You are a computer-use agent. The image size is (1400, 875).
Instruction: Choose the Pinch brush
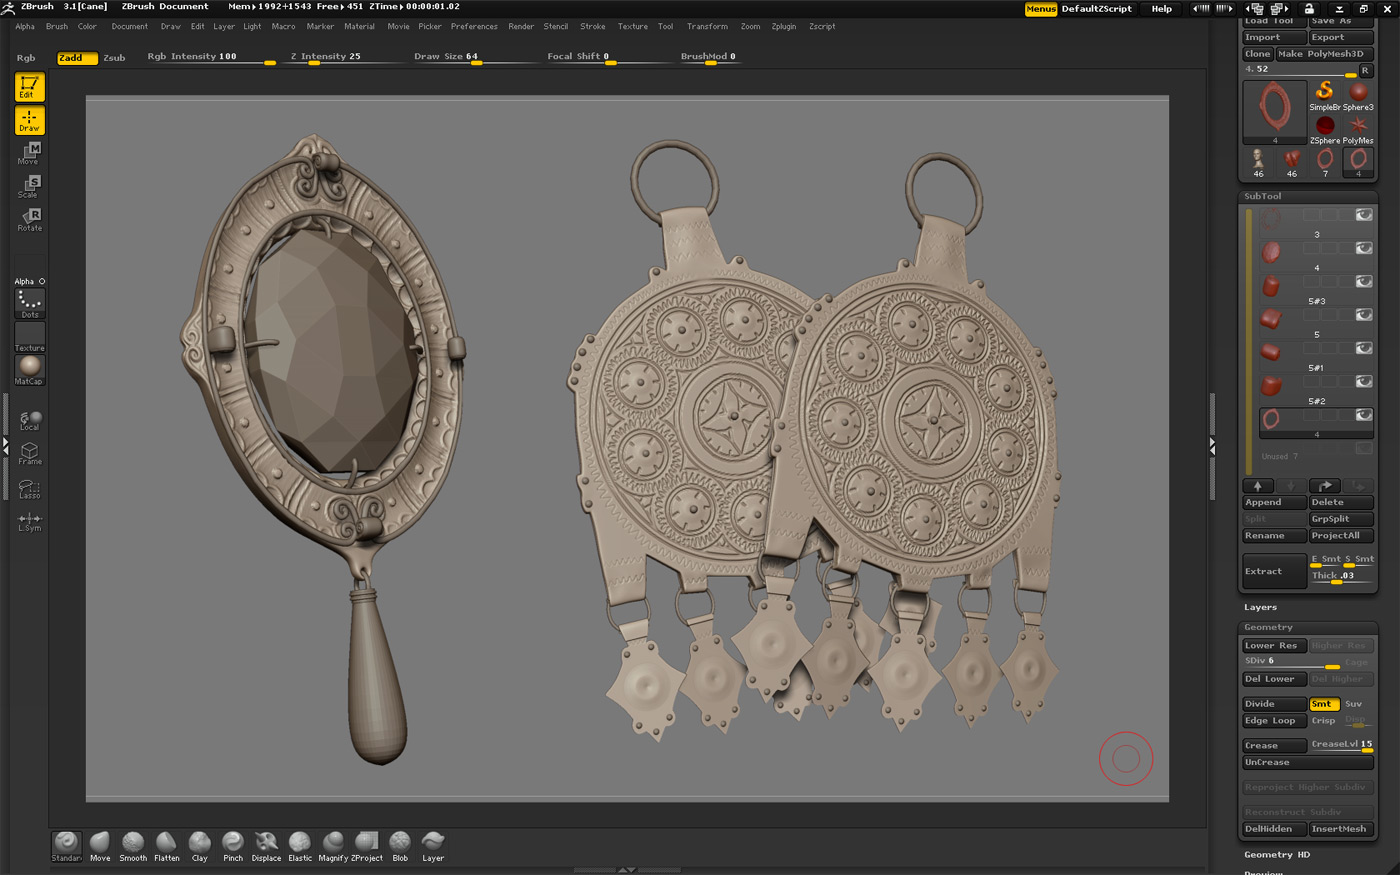(233, 846)
